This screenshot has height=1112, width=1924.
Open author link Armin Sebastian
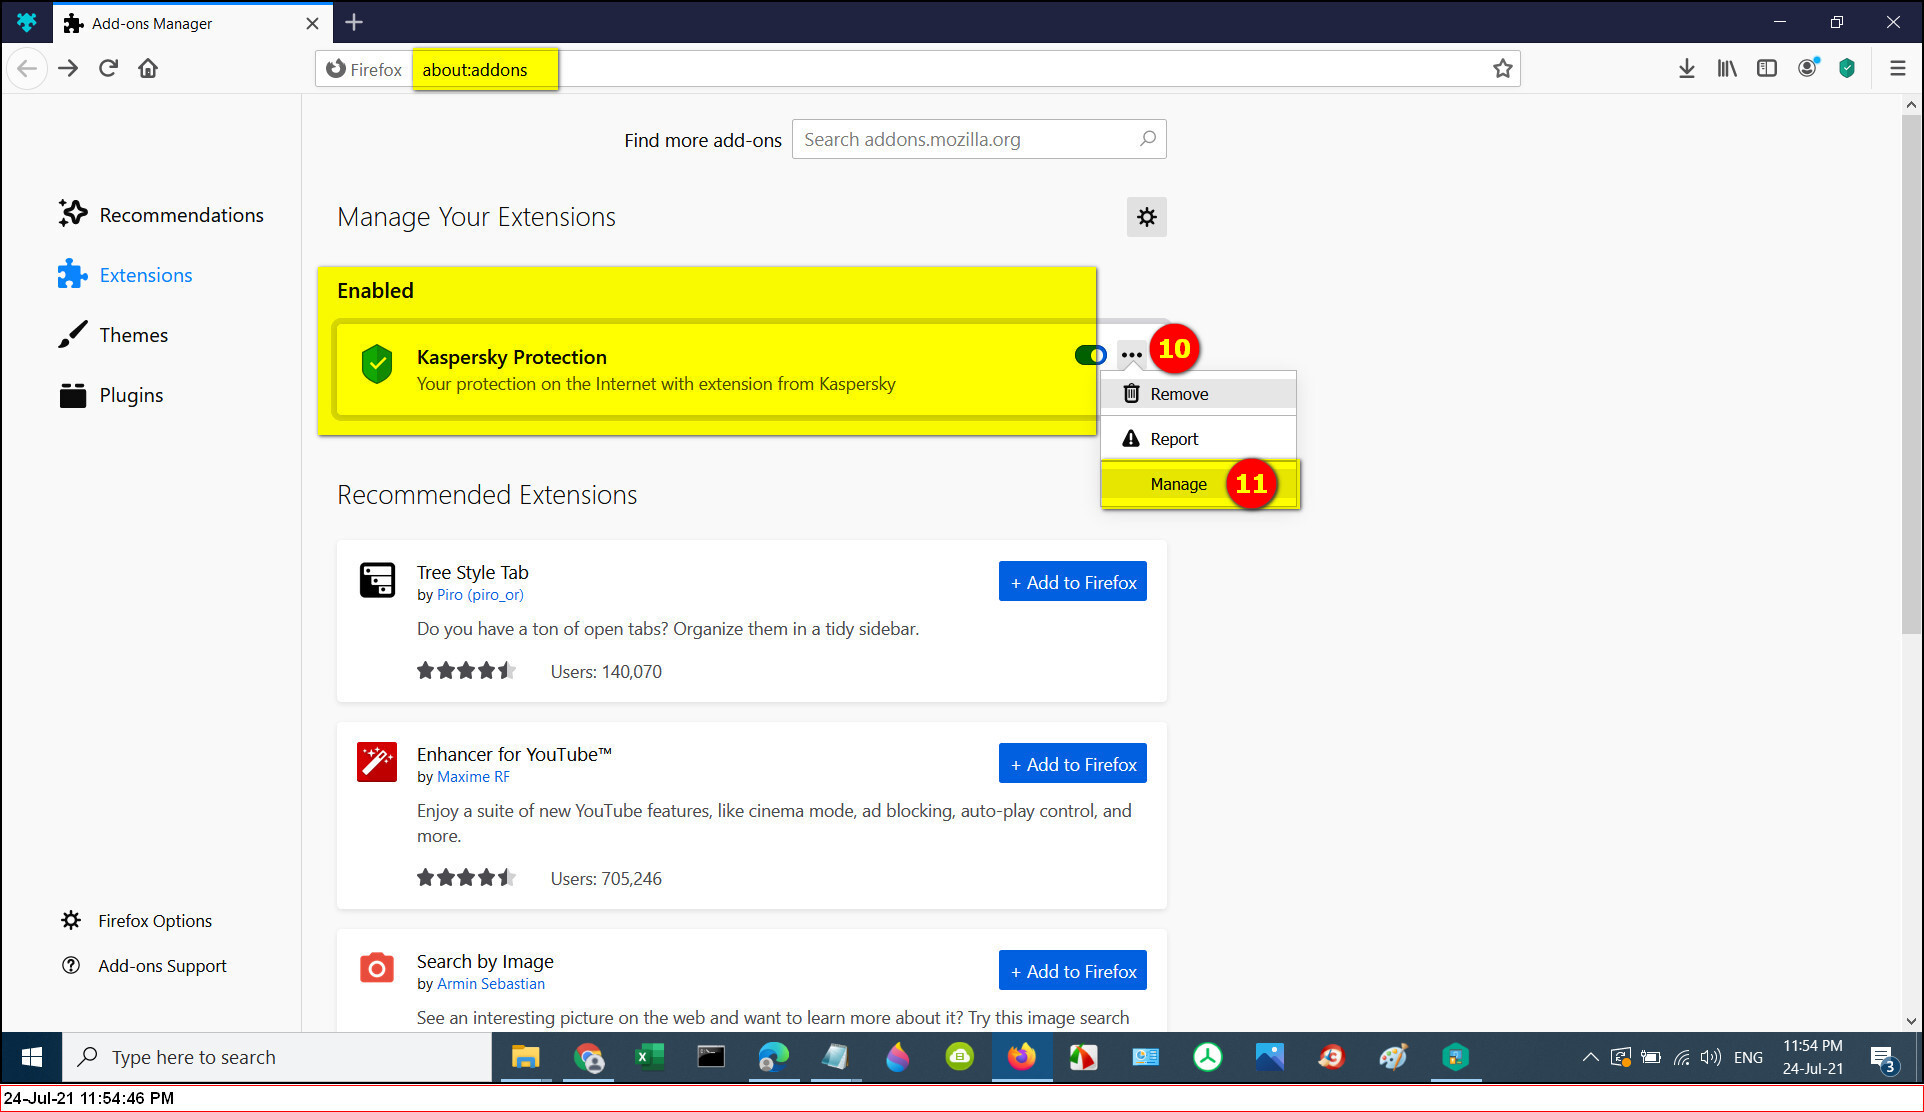tap(491, 984)
